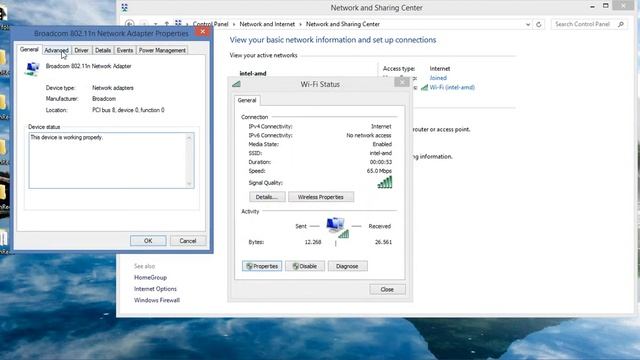
Task: Click the Details... button in Wi-Fi Status
Action: [267, 197]
